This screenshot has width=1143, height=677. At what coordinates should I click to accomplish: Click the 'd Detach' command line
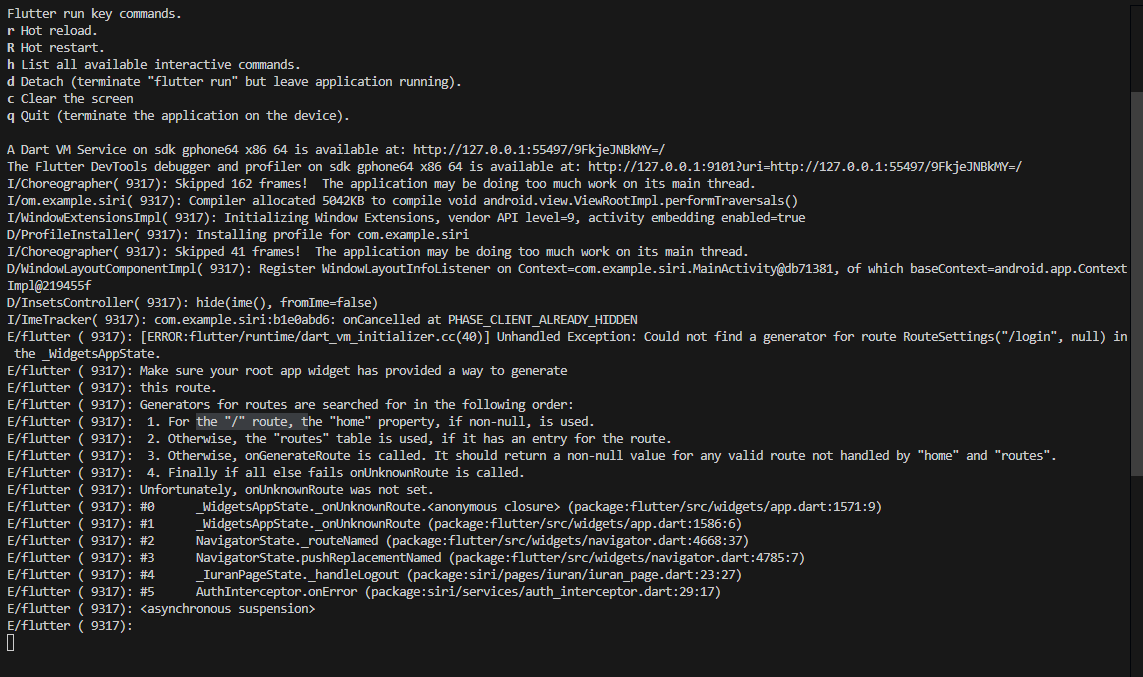click(234, 81)
